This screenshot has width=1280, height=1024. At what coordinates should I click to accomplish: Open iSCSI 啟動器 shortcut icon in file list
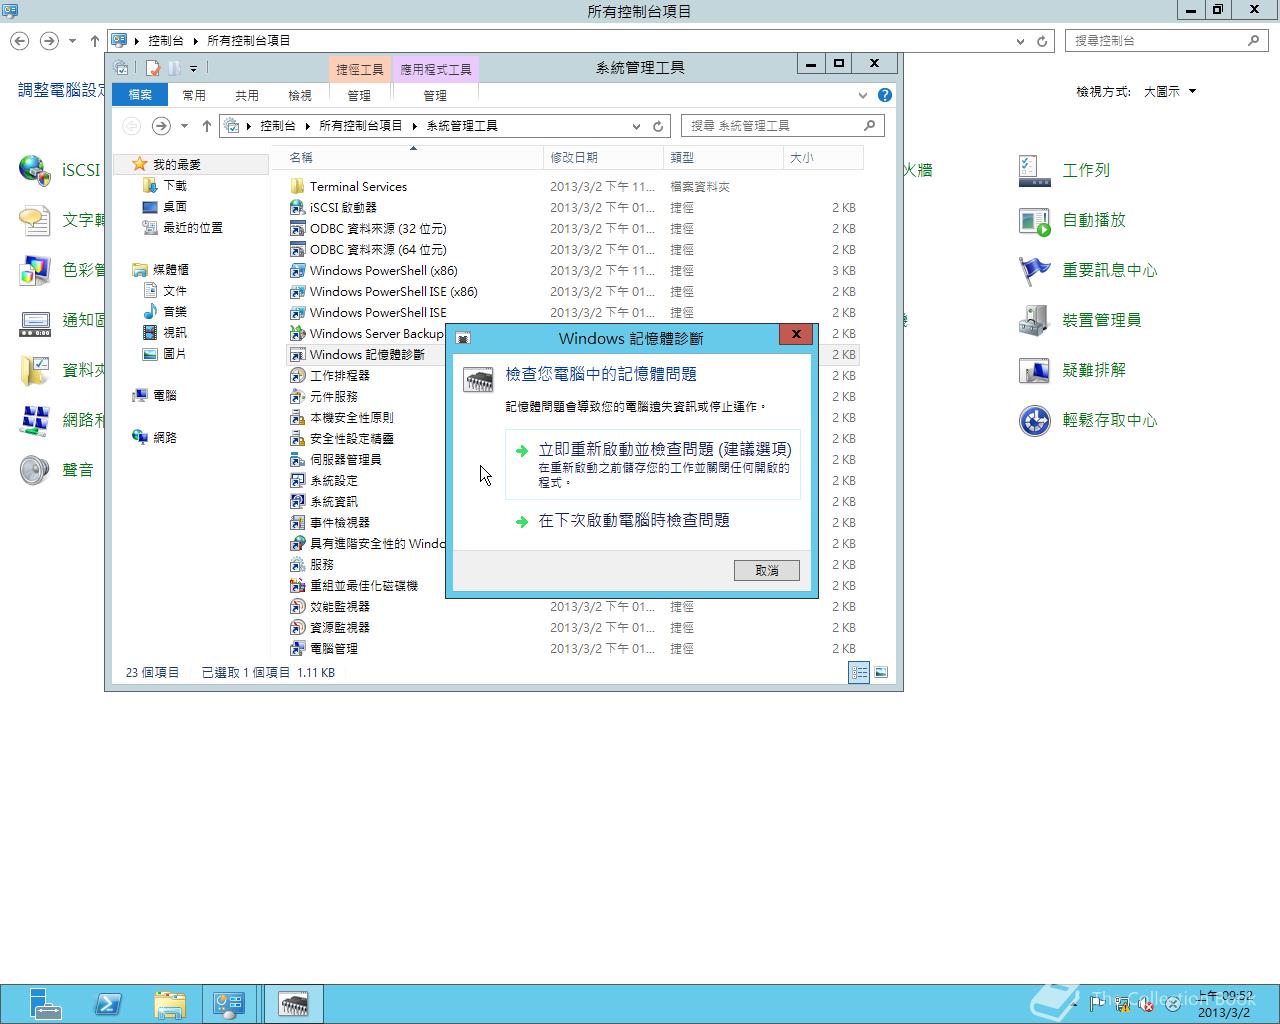point(297,207)
